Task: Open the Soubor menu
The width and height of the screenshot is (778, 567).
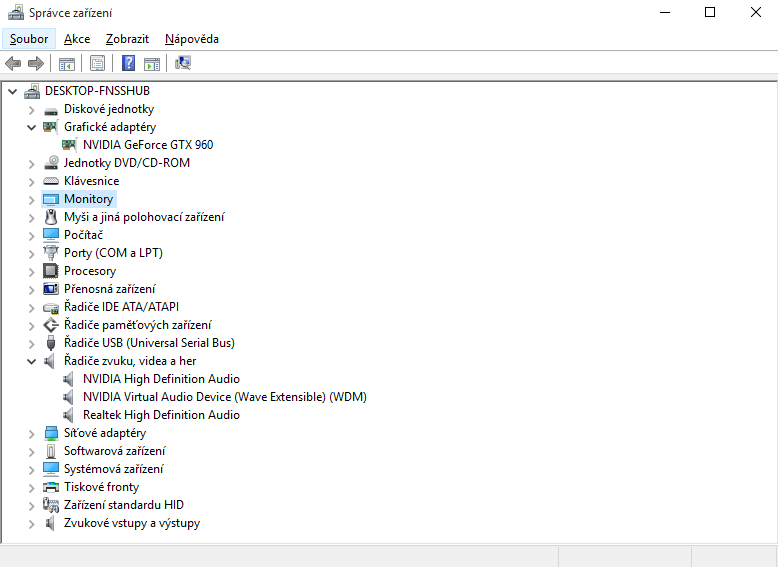Action: coord(29,39)
